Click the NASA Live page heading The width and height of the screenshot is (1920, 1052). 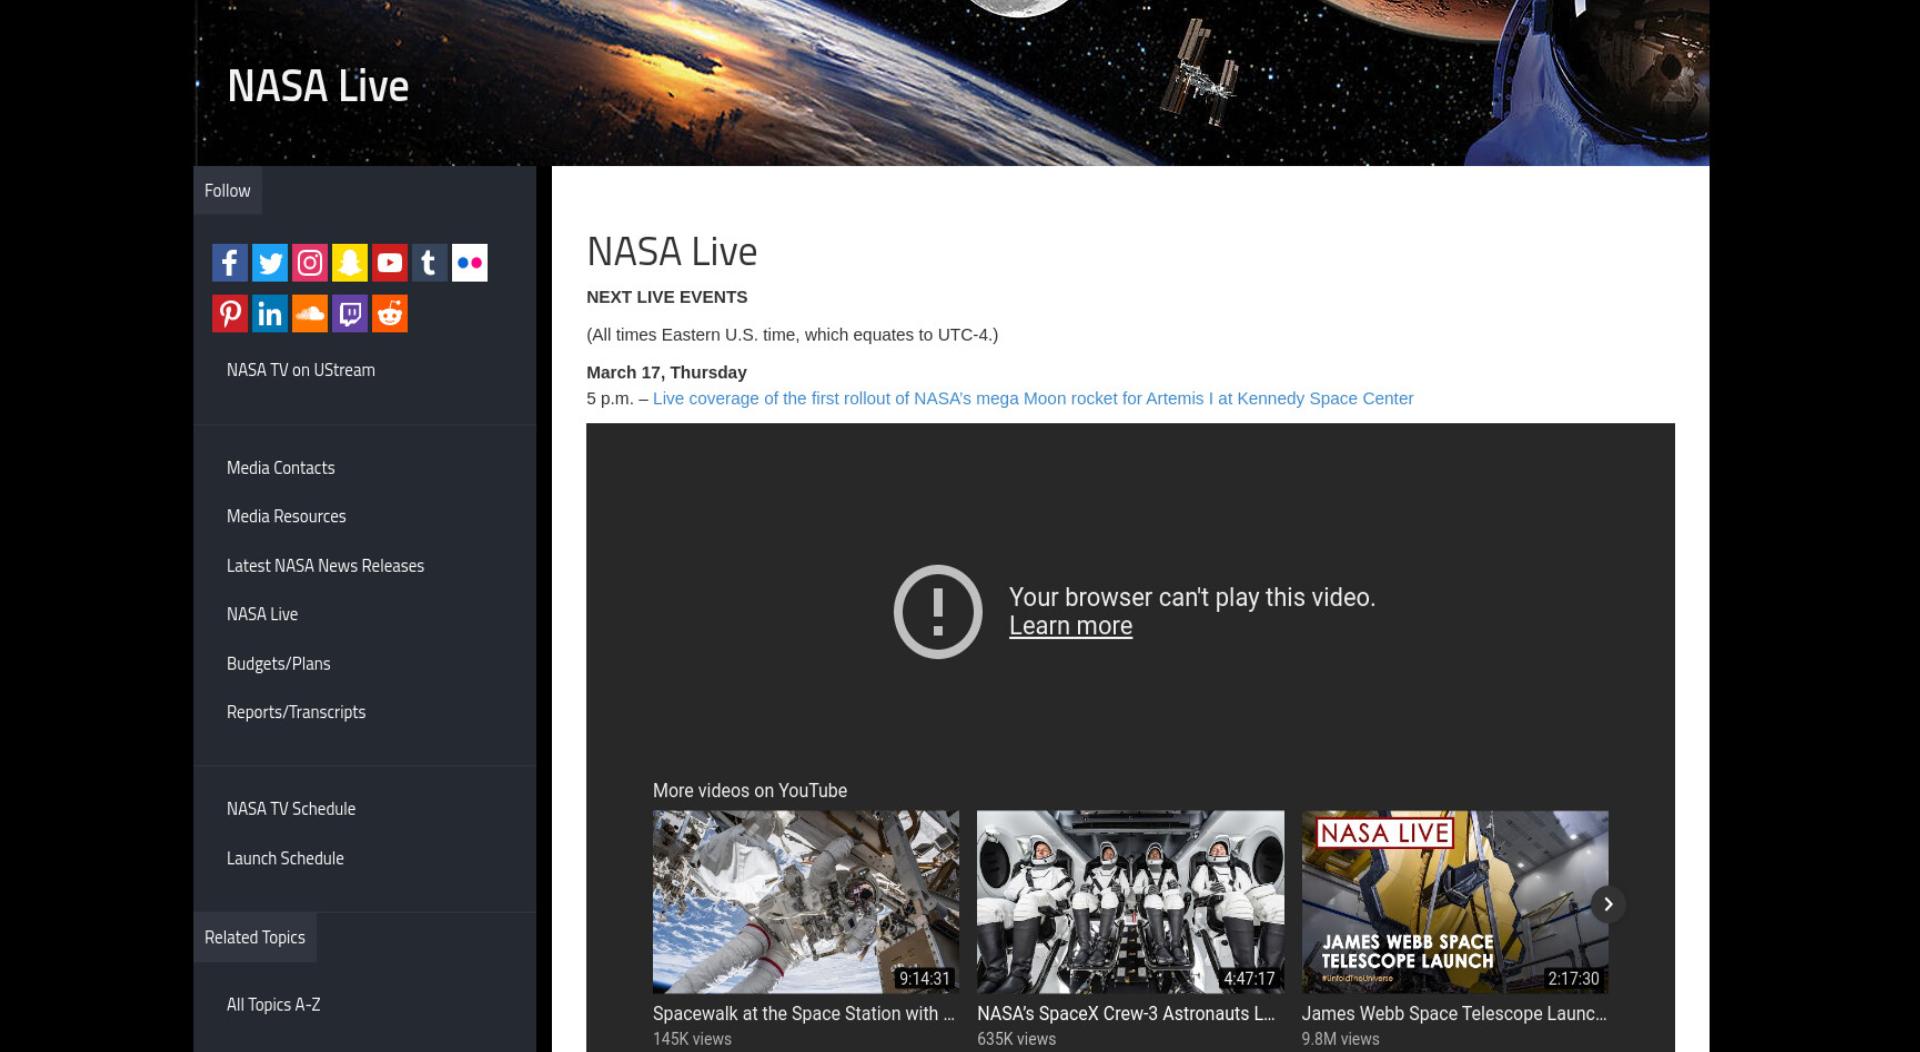pyautogui.click(x=672, y=252)
